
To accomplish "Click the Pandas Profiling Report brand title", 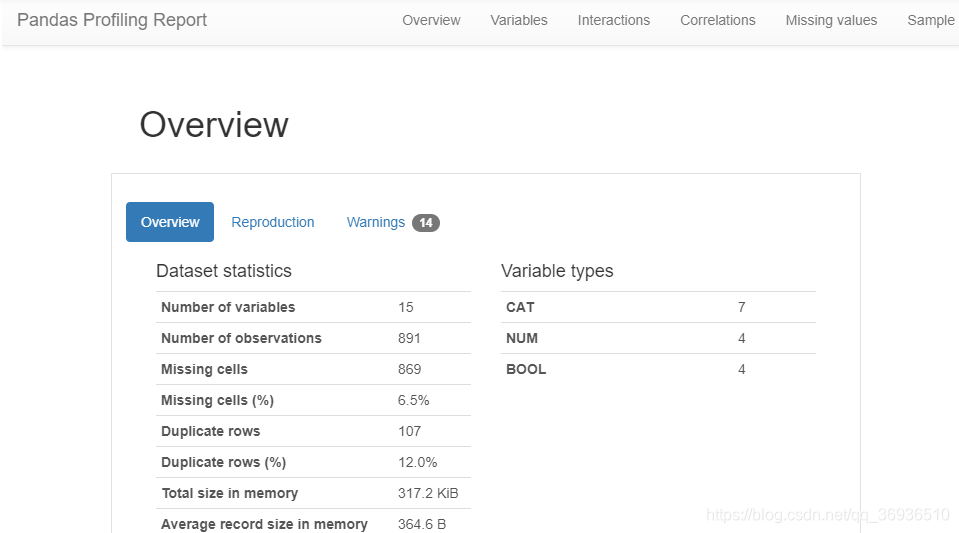I will 112,20.
